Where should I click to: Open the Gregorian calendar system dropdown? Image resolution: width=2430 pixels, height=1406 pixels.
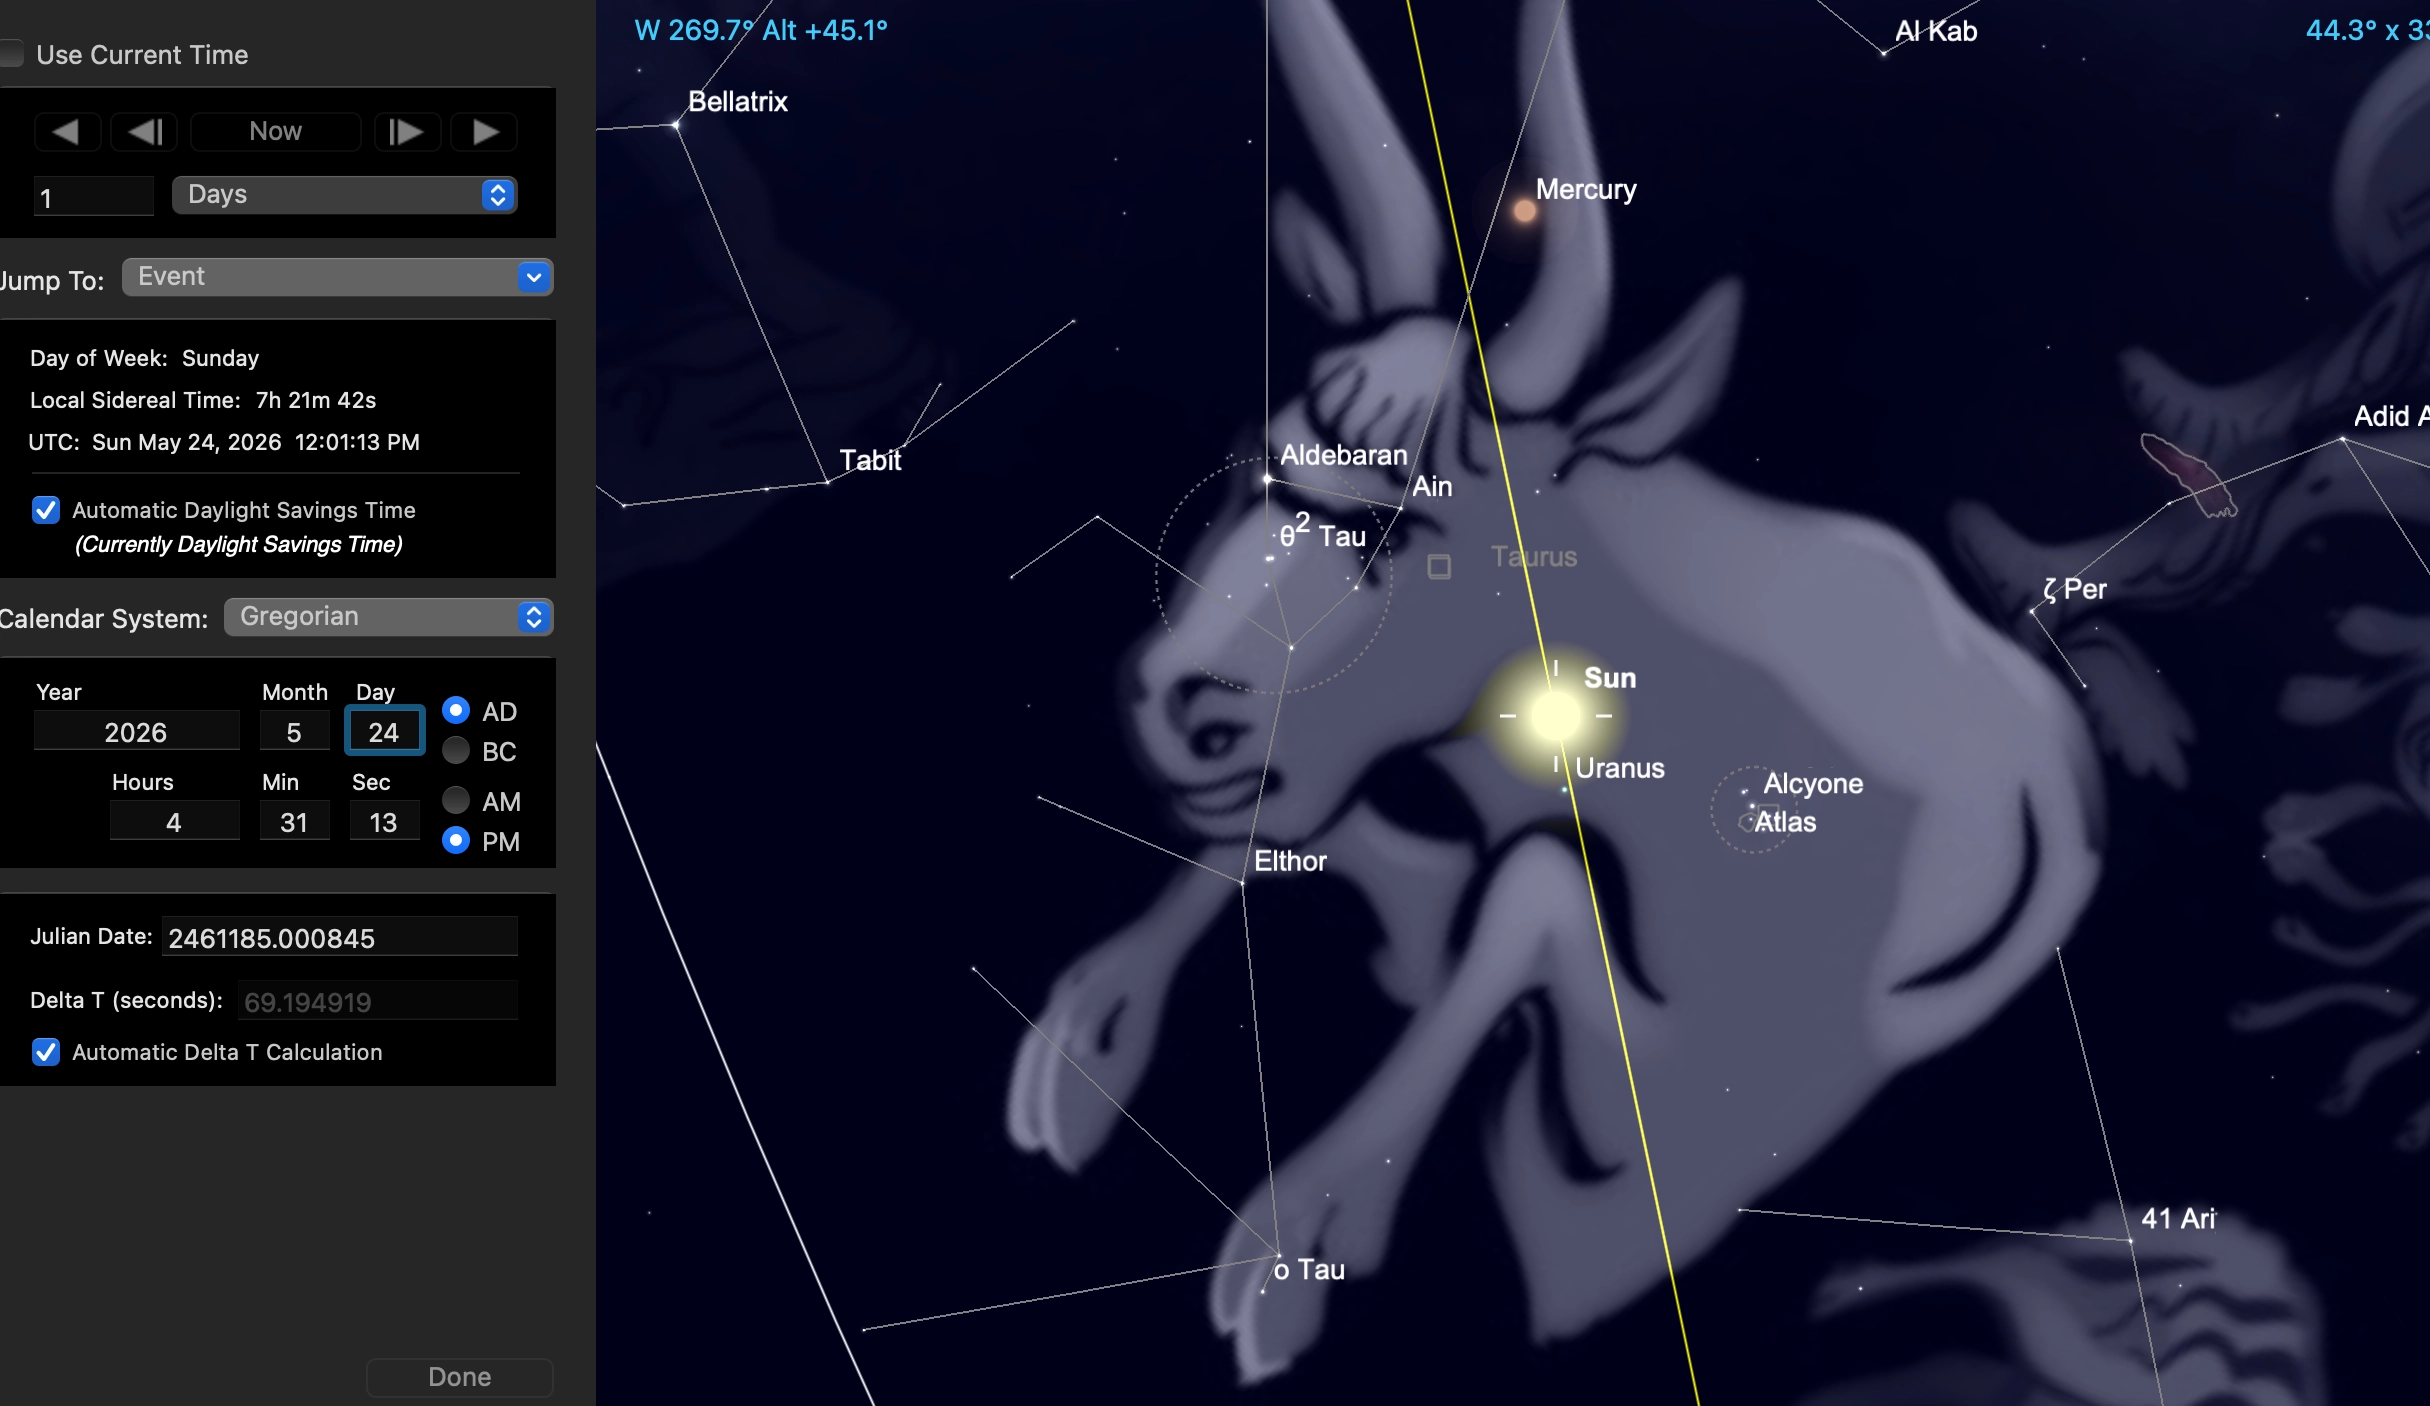coord(388,617)
